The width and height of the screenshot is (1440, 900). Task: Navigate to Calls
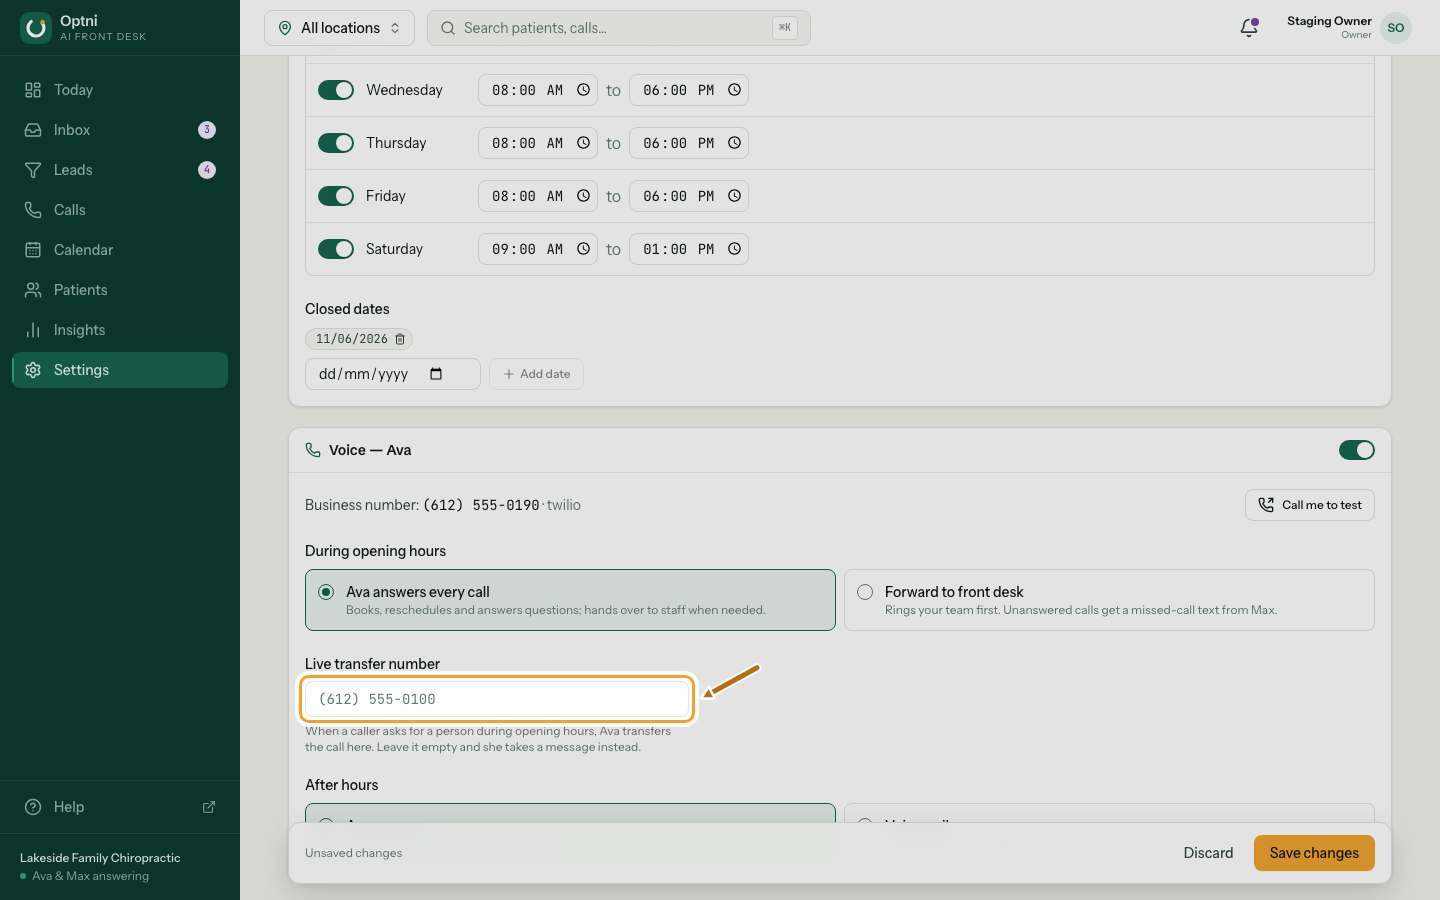(x=120, y=210)
